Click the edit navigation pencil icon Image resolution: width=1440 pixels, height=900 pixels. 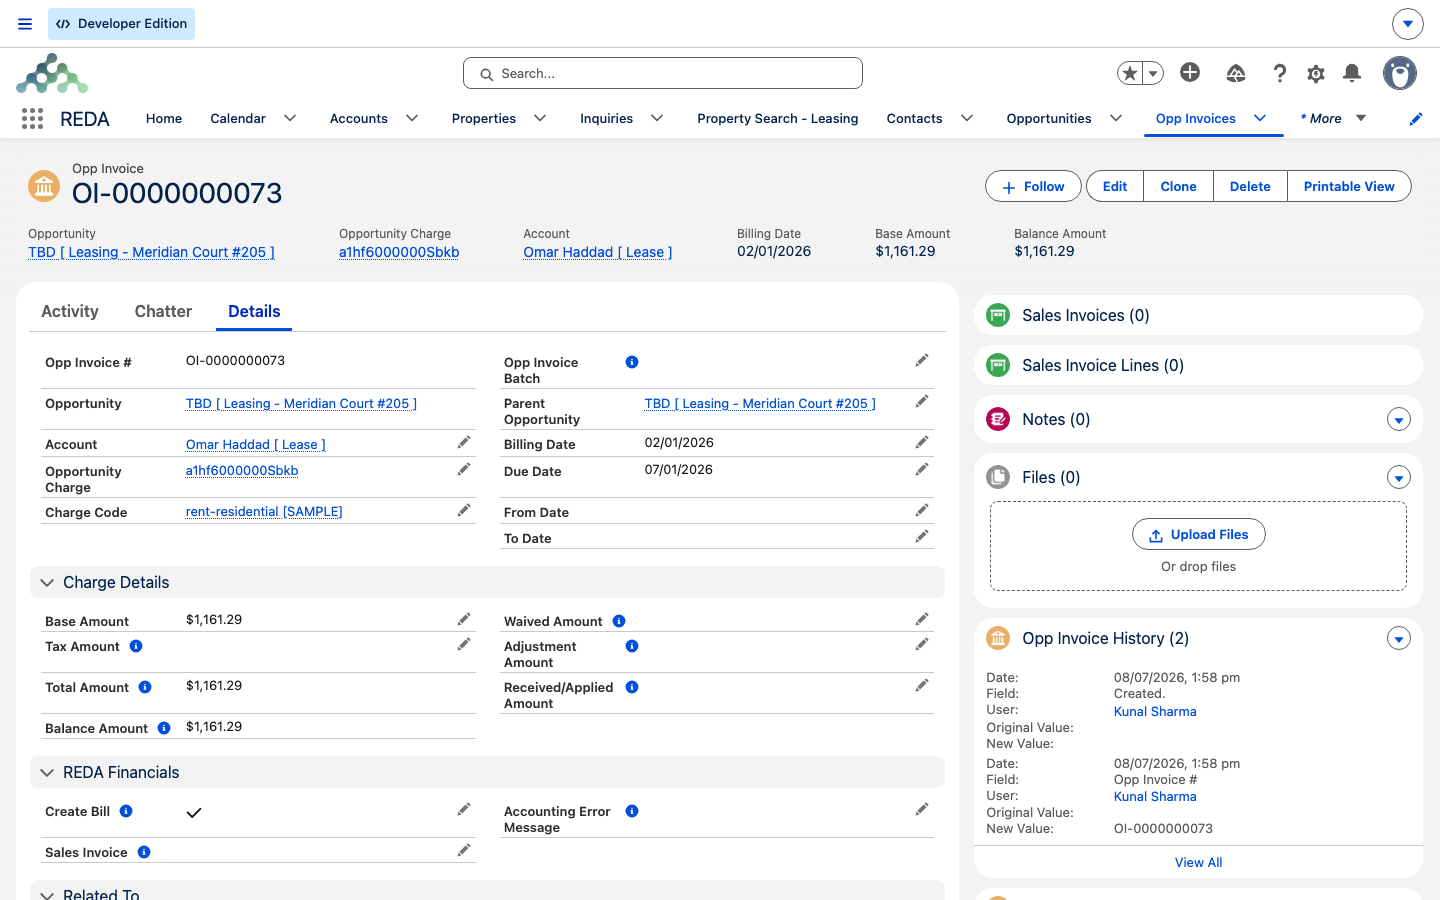pos(1416,119)
